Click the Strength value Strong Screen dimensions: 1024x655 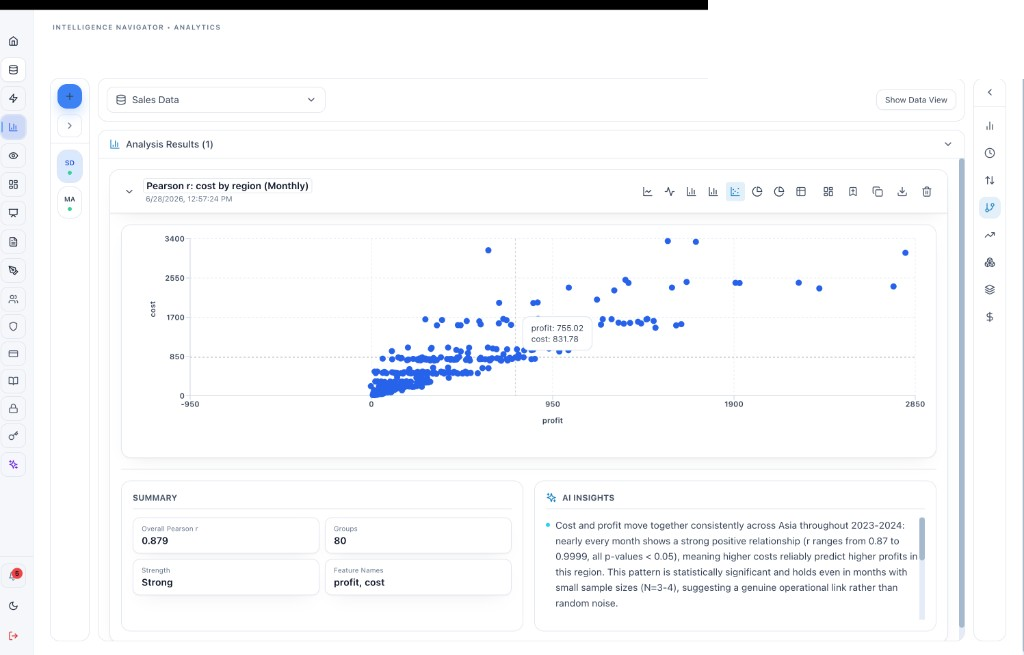[157, 583]
